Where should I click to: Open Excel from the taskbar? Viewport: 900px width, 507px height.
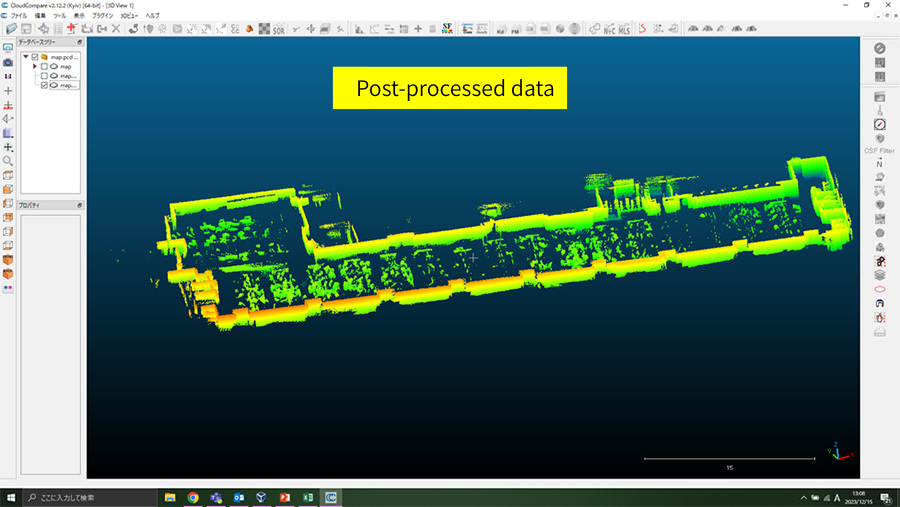(308, 498)
